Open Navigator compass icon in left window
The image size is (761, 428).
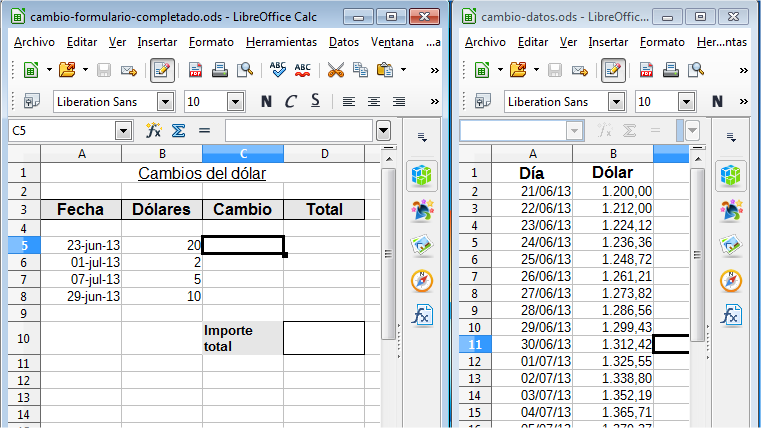(x=421, y=281)
